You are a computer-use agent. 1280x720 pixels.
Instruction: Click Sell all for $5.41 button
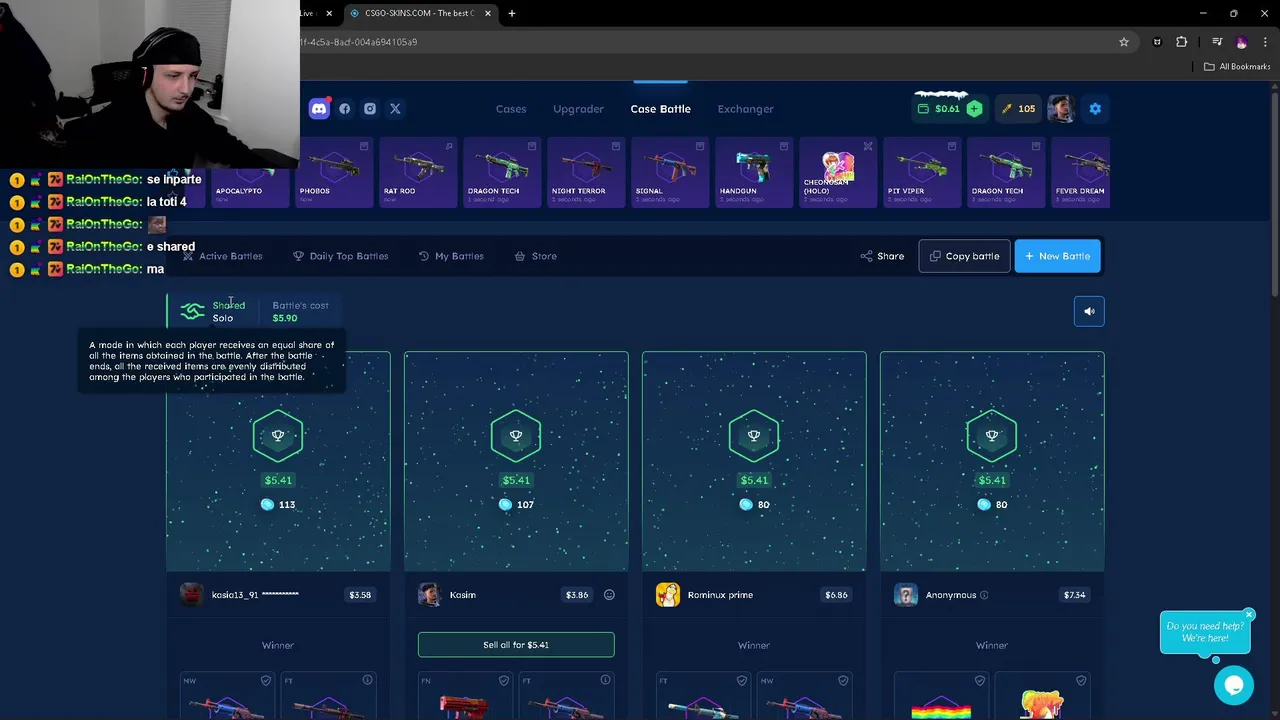pos(516,645)
